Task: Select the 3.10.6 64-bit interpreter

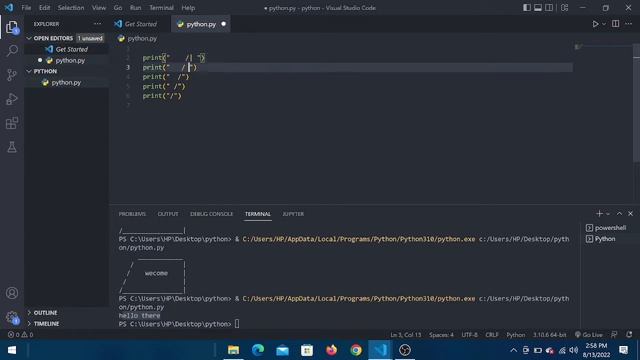Action: coord(549,335)
